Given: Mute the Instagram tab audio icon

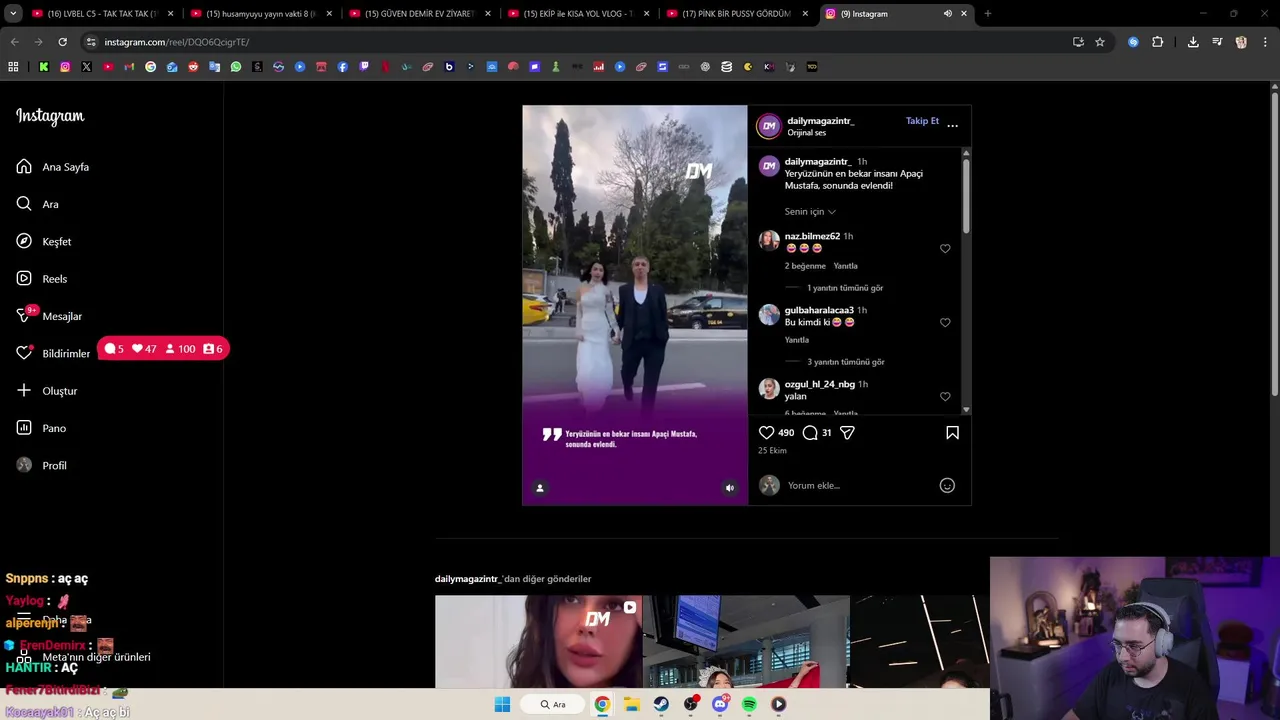Looking at the screenshot, I should [947, 14].
